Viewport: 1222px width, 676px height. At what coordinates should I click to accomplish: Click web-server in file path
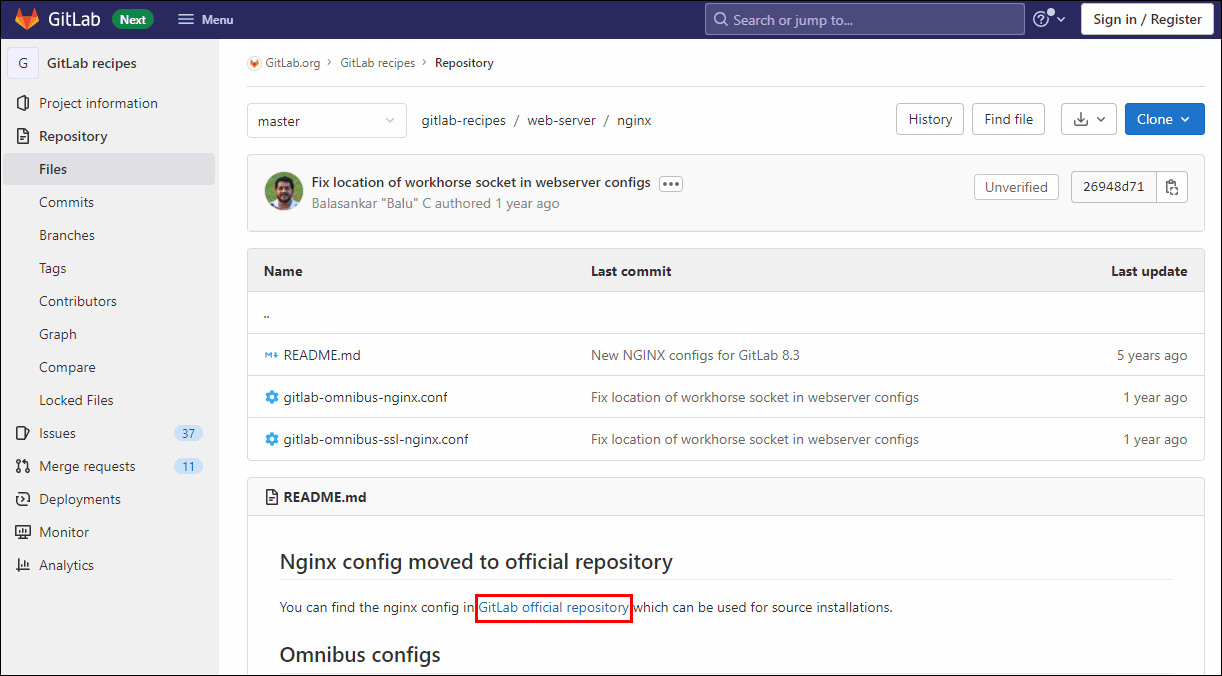click(561, 120)
